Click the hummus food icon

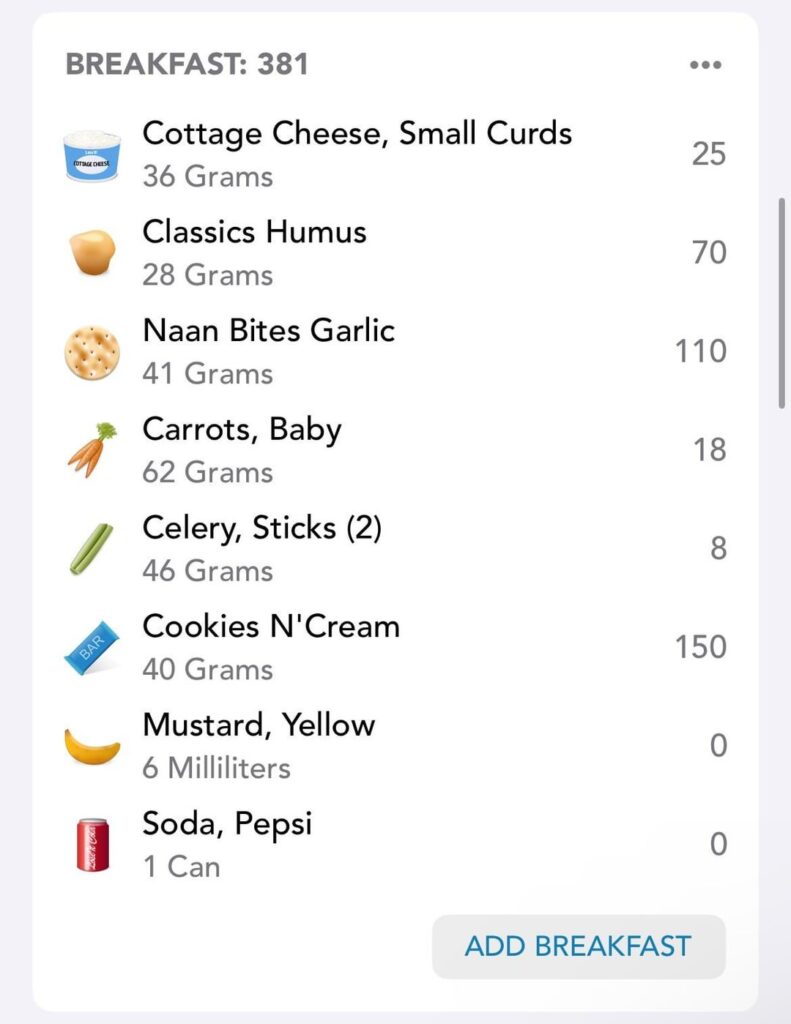(x=92, y=253)
